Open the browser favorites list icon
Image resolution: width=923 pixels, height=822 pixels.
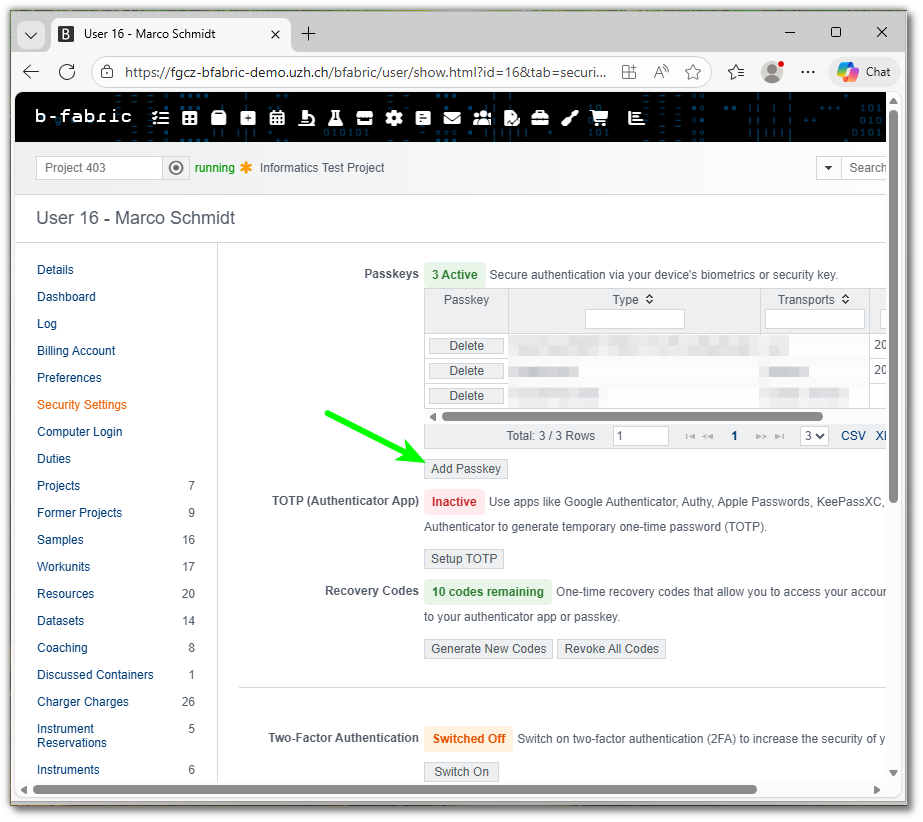736,72
